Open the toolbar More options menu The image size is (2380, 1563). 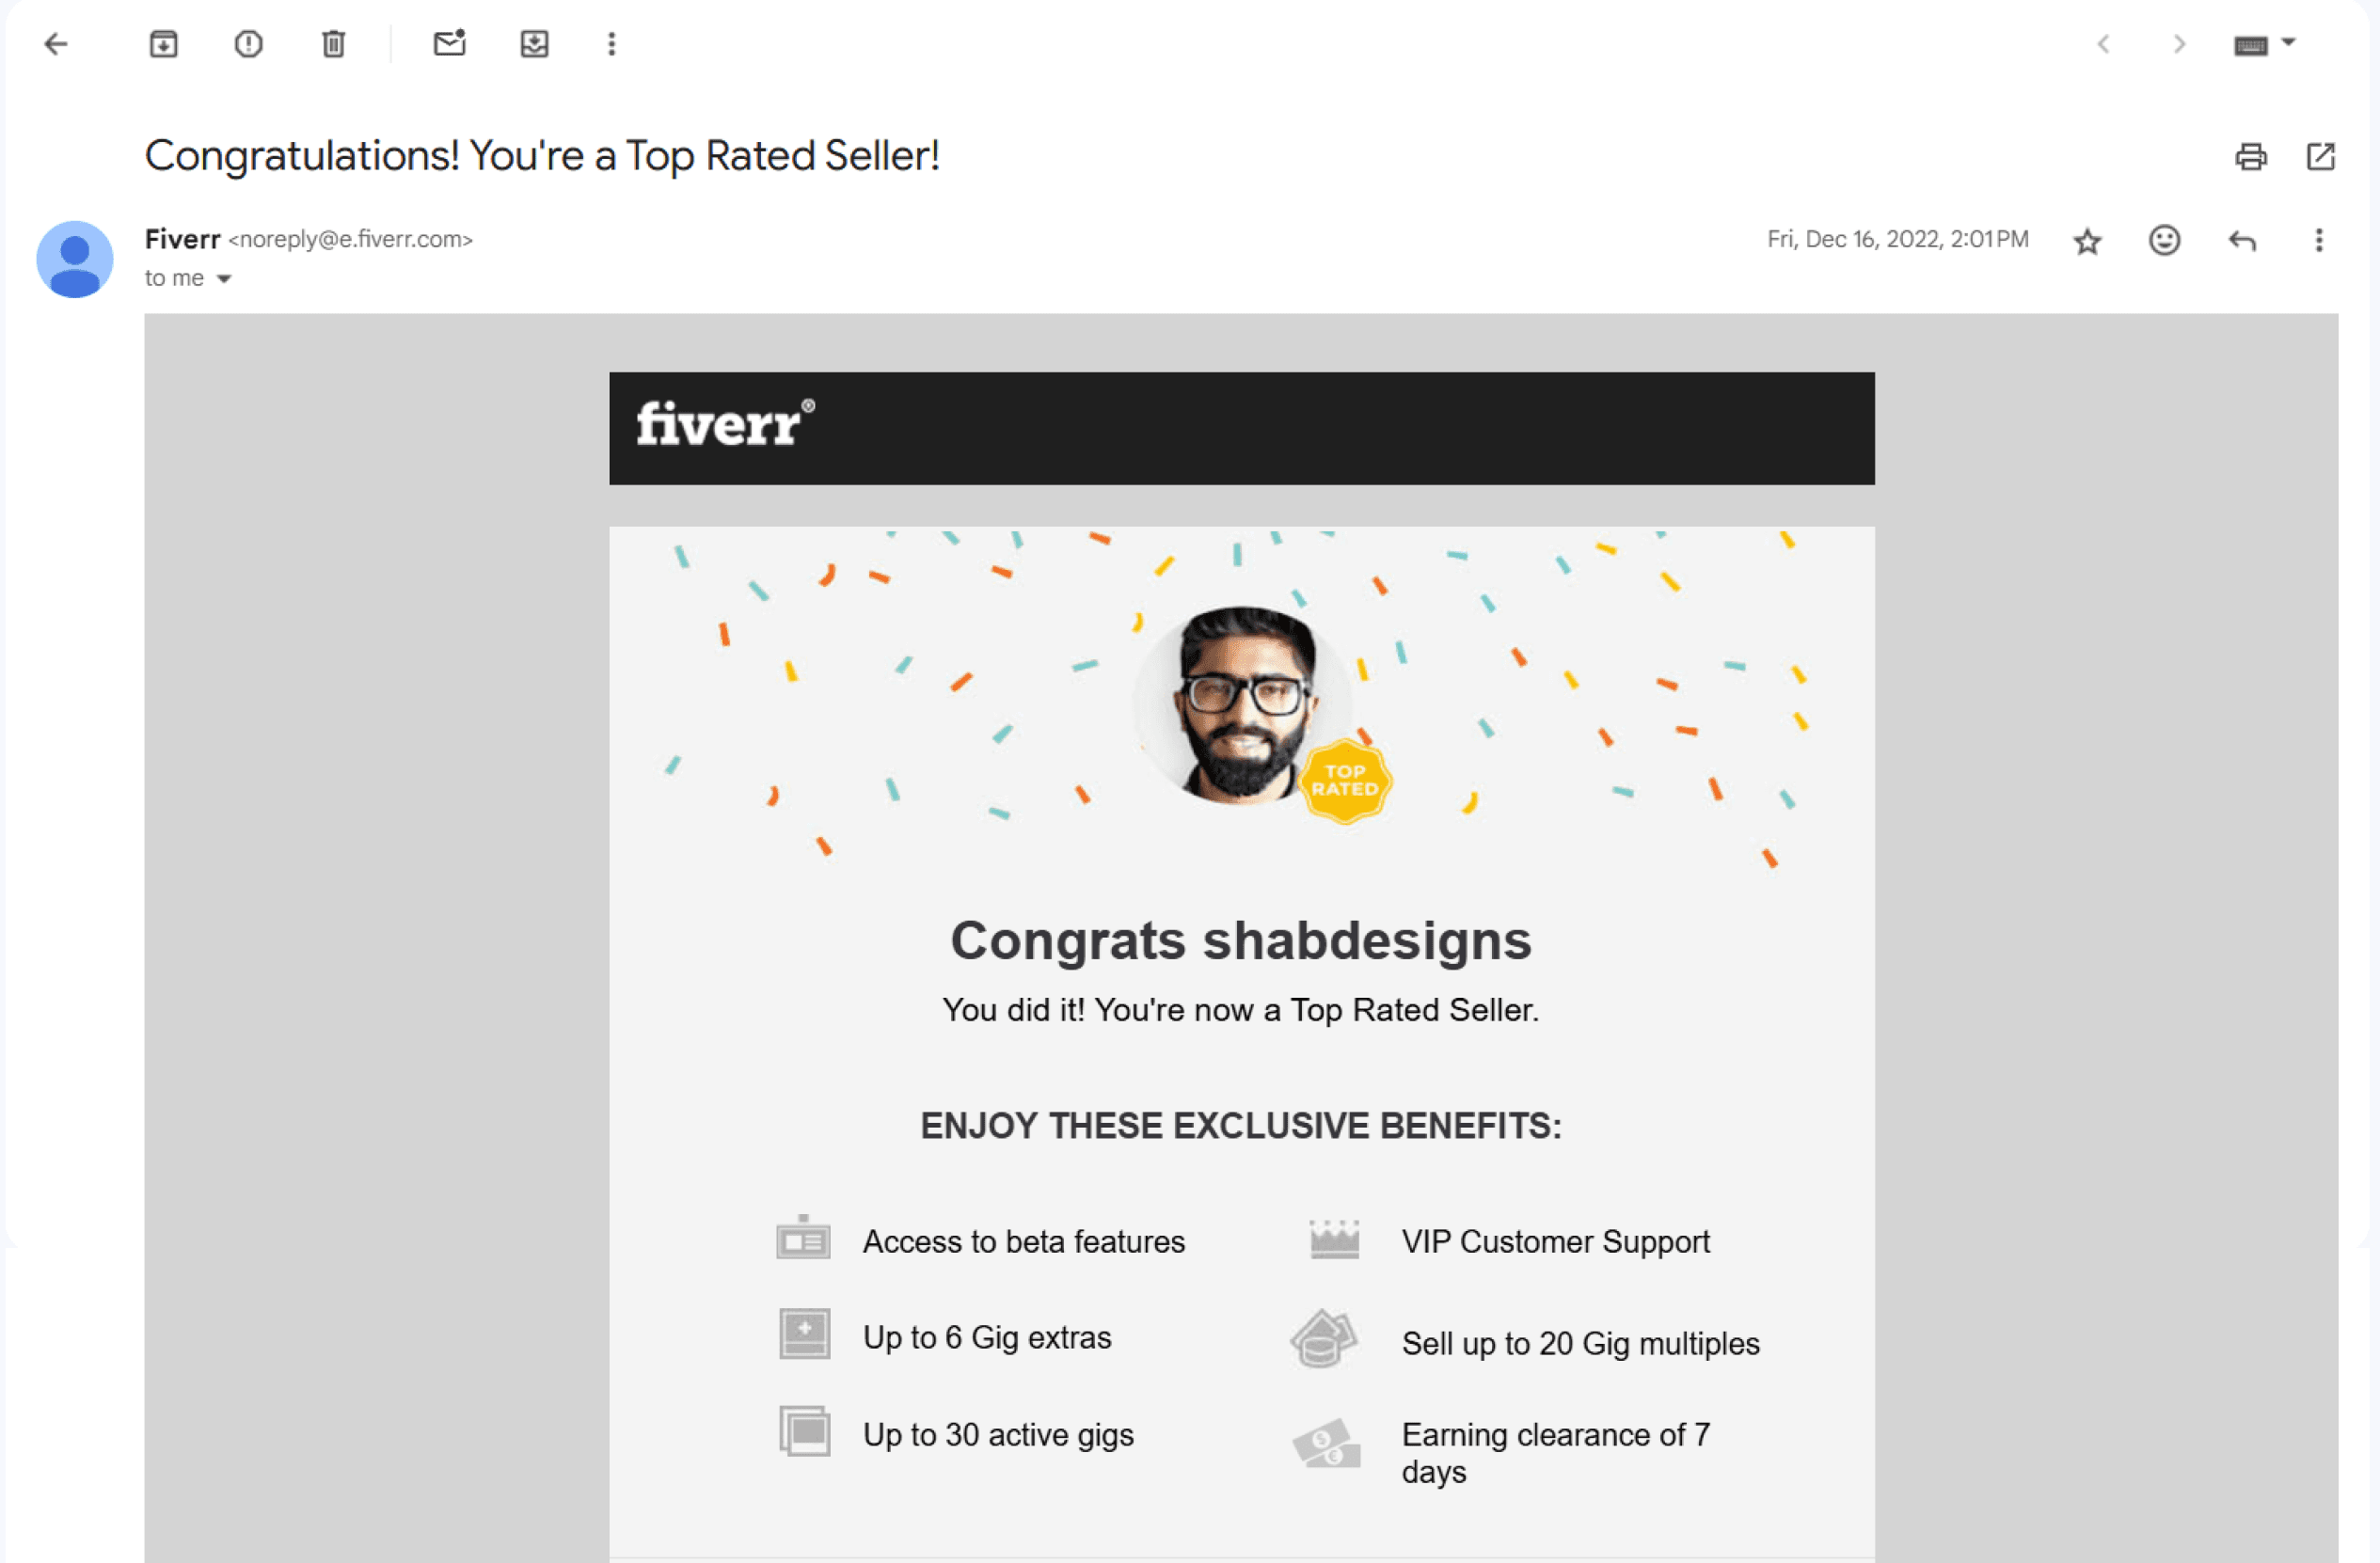pyautogui.click(x=612, y=44)
